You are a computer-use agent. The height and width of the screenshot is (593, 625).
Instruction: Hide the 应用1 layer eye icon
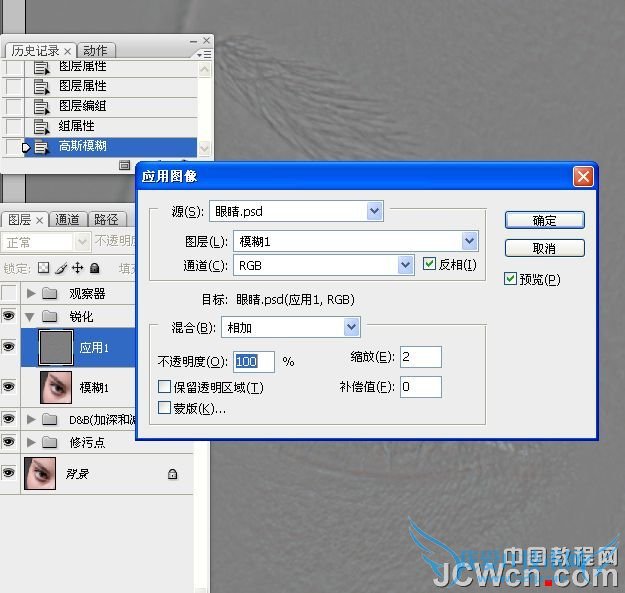pyautogui.click(x=9, y=346)
